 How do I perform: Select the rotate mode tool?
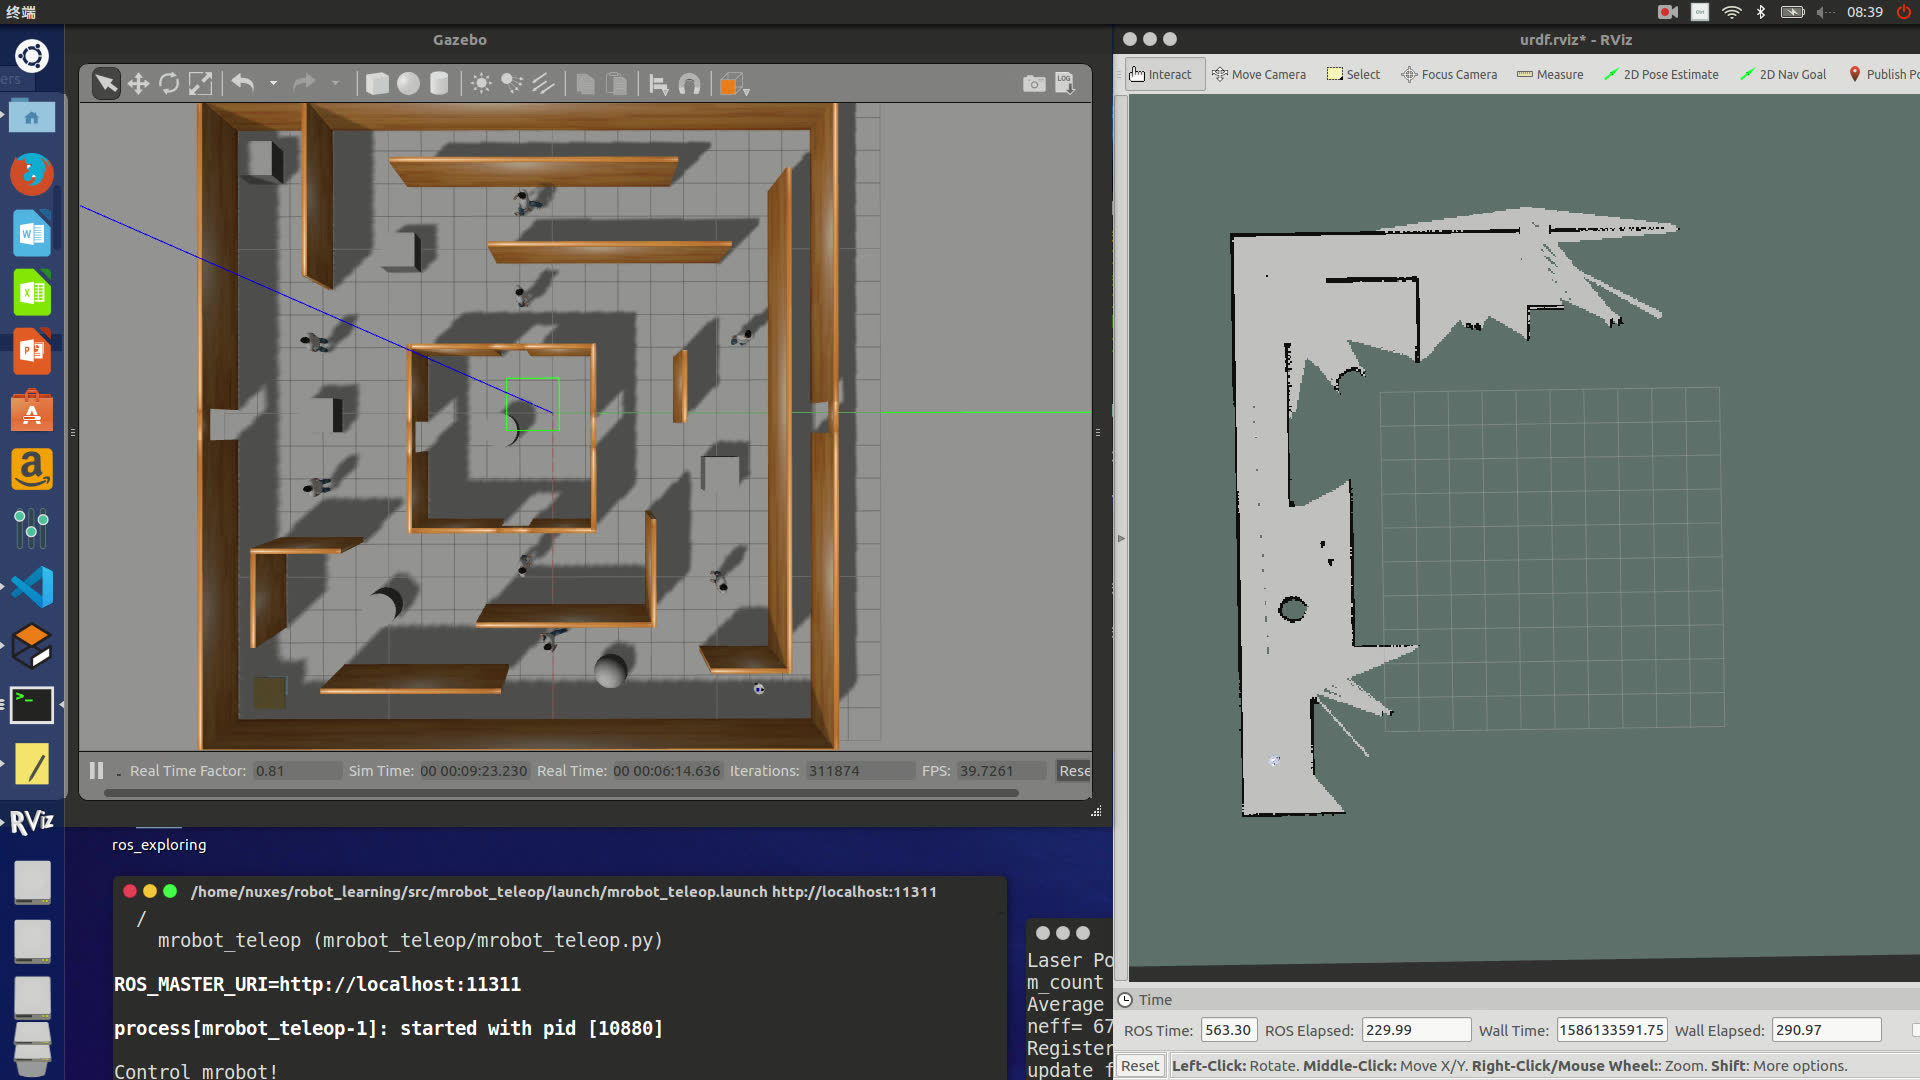(x=169, y=84)
